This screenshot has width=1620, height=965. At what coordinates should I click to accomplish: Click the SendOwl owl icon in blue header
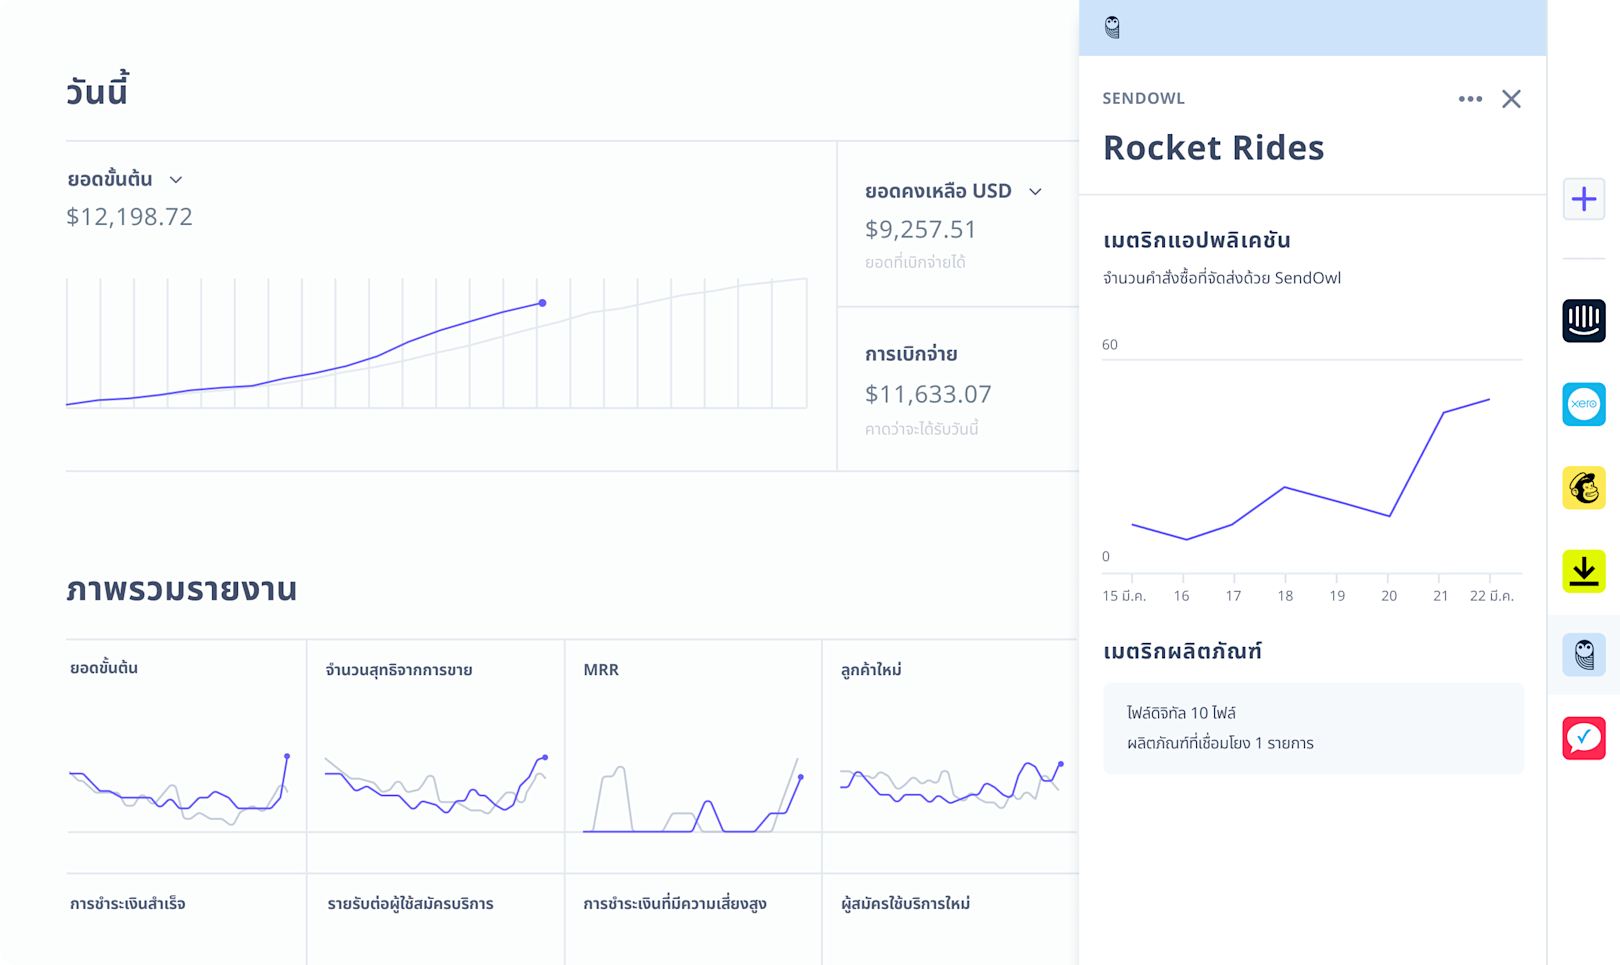1112,27
